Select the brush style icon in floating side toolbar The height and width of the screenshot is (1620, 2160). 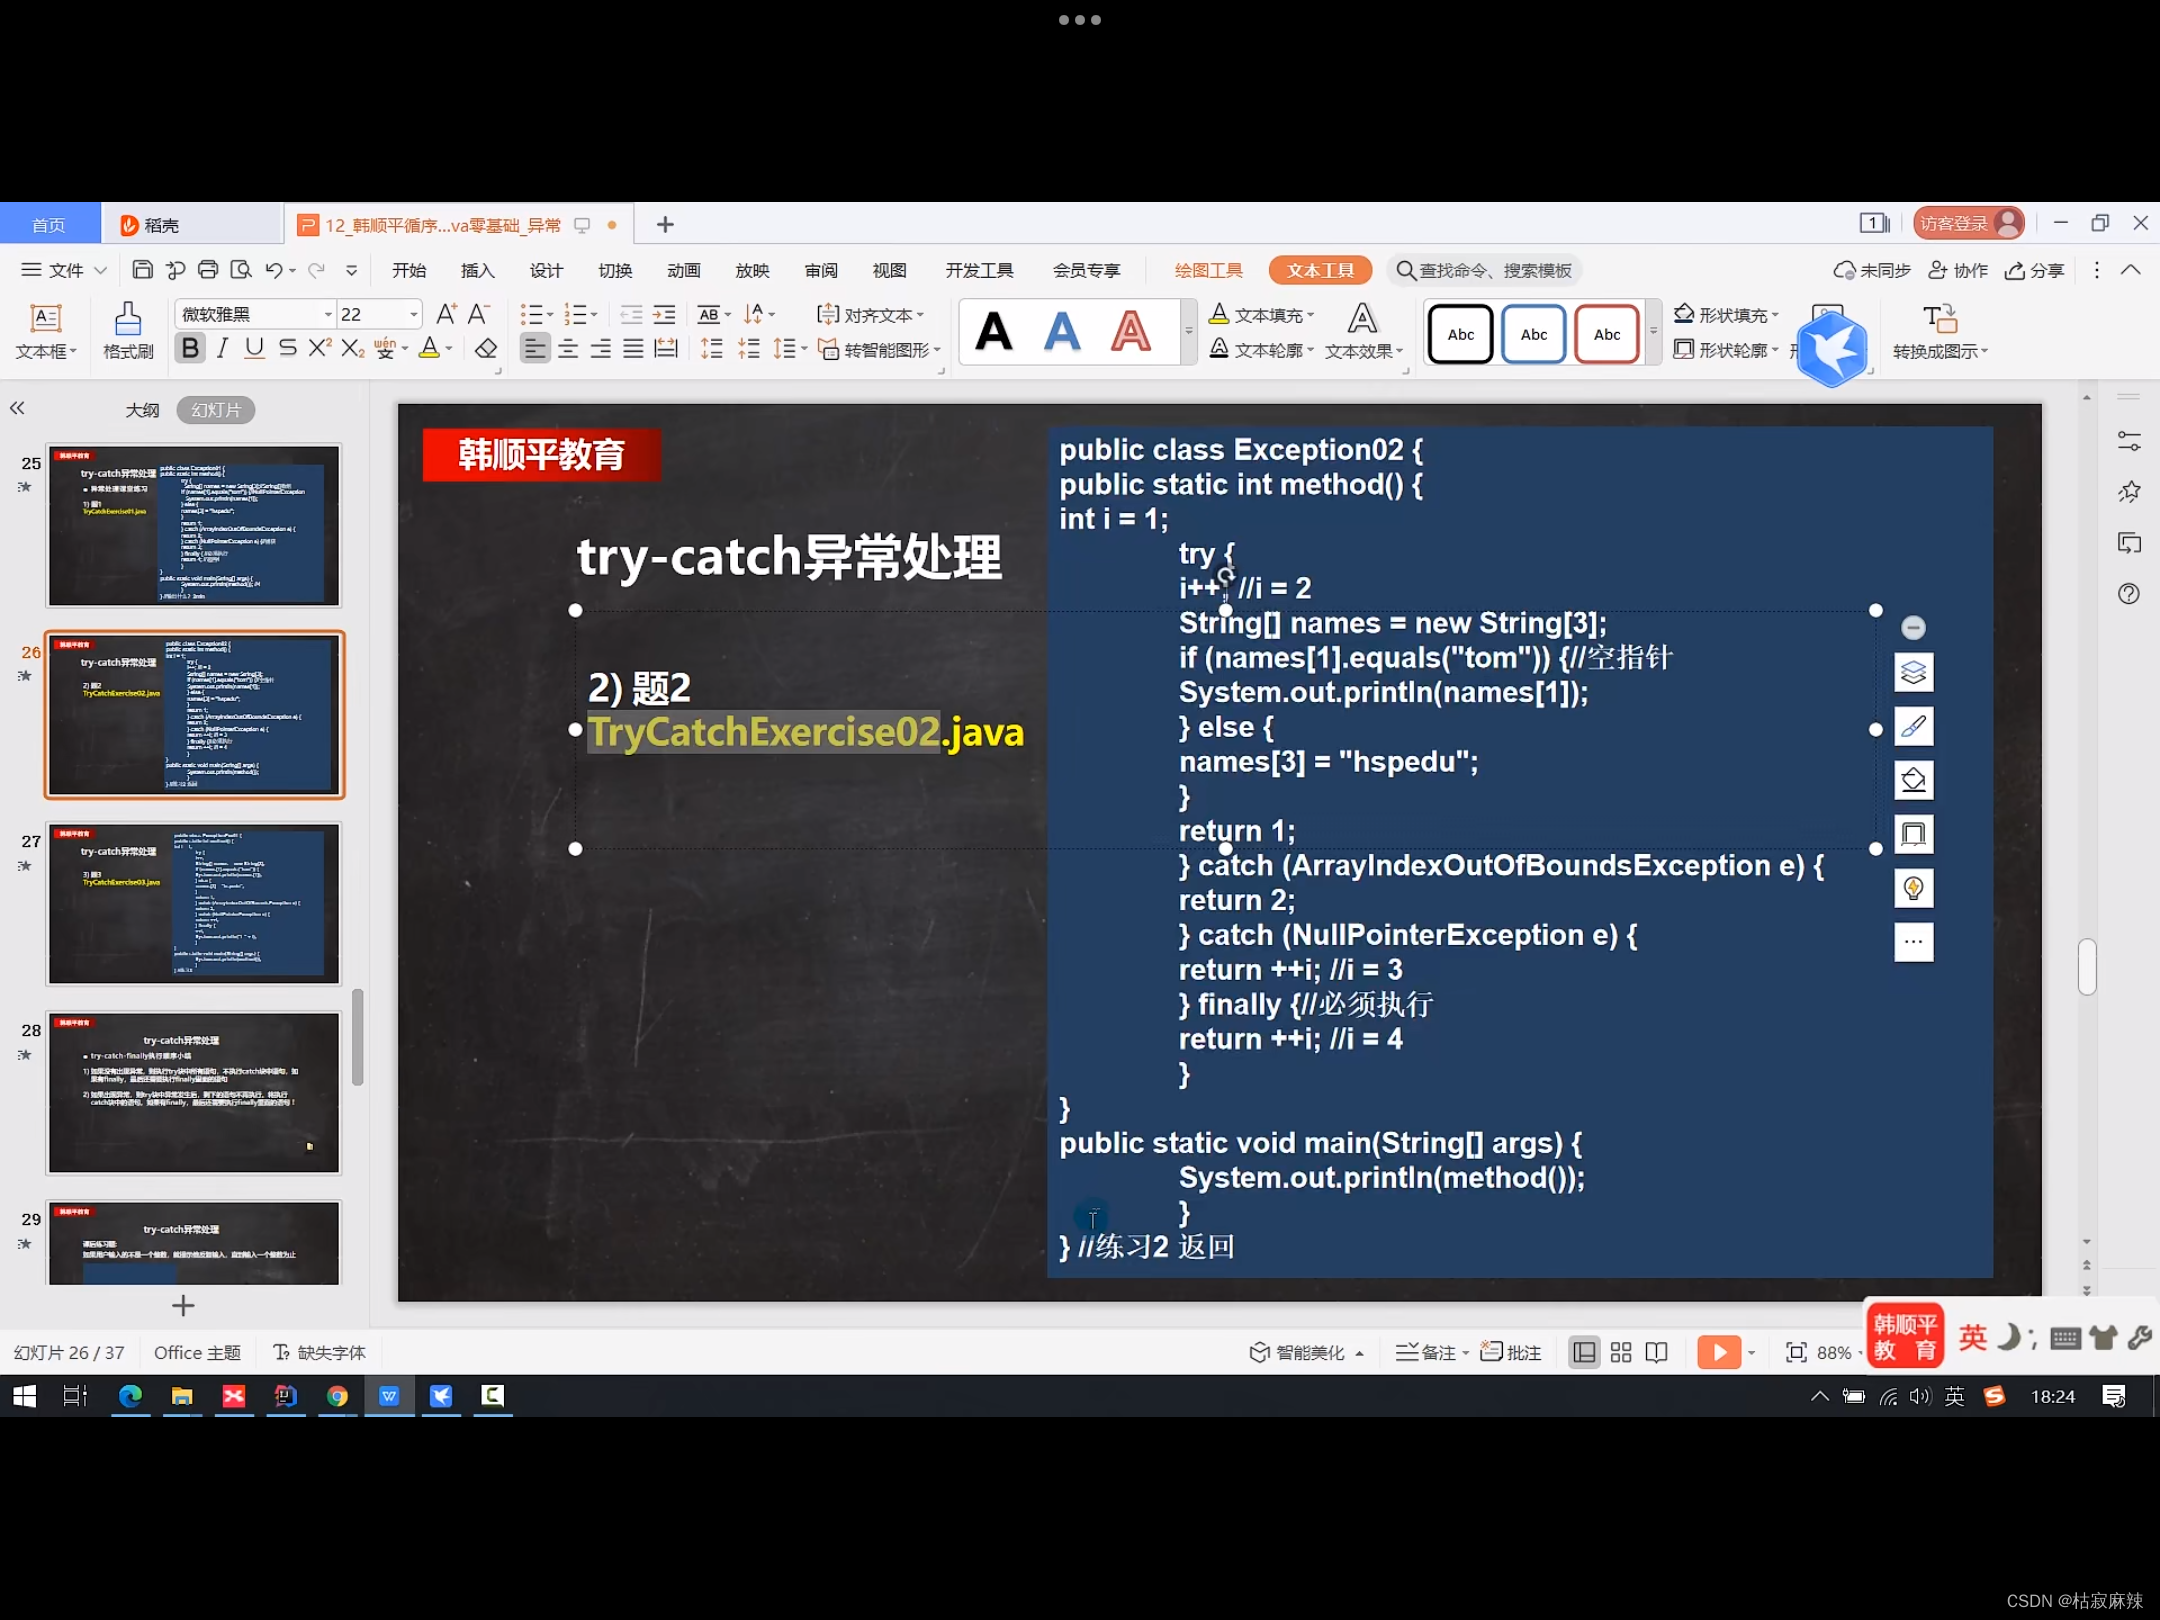coord(1914,727)
